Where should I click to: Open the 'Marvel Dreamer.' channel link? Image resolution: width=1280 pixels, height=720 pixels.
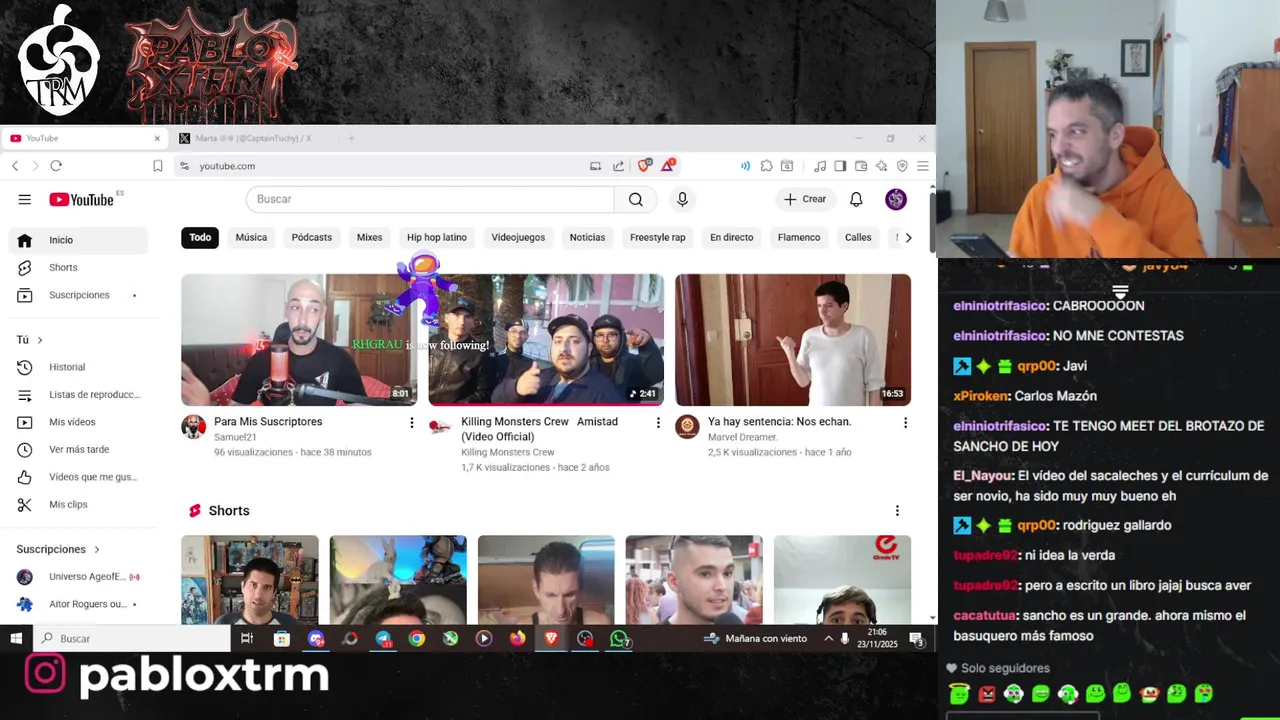(x=742, y=437)
